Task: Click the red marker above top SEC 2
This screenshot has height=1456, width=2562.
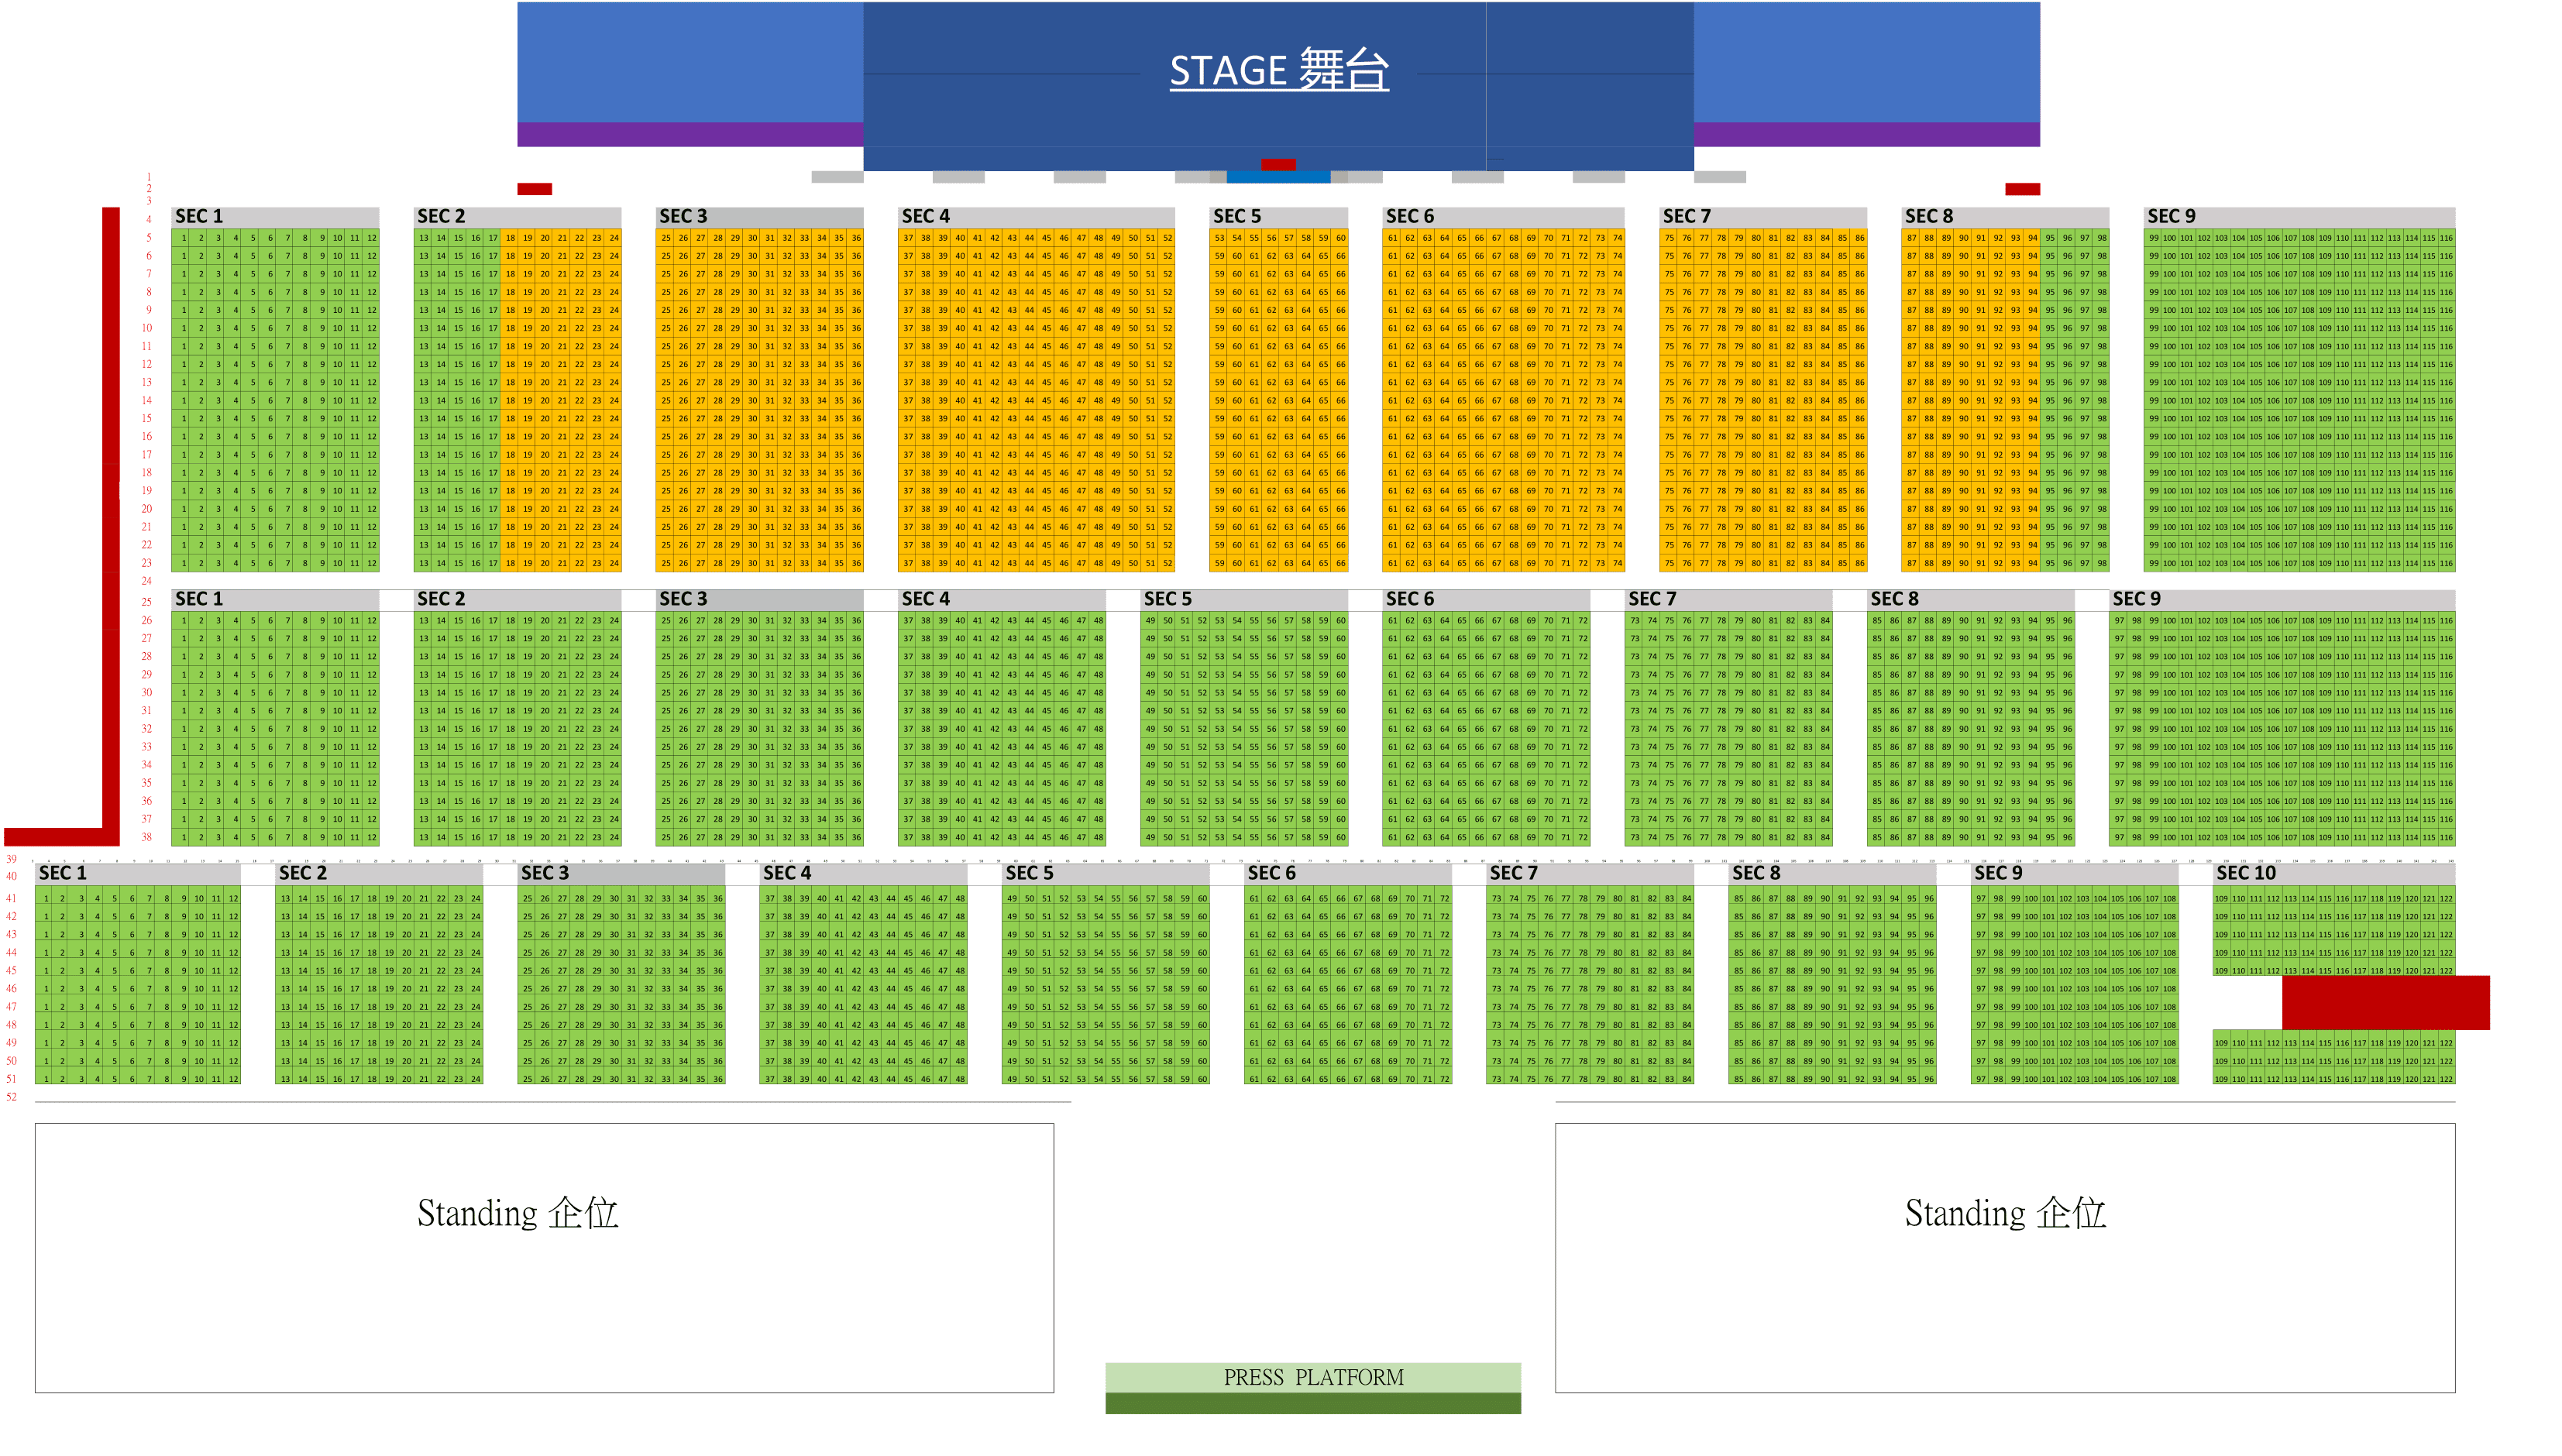Action: [x=534, y=189]
